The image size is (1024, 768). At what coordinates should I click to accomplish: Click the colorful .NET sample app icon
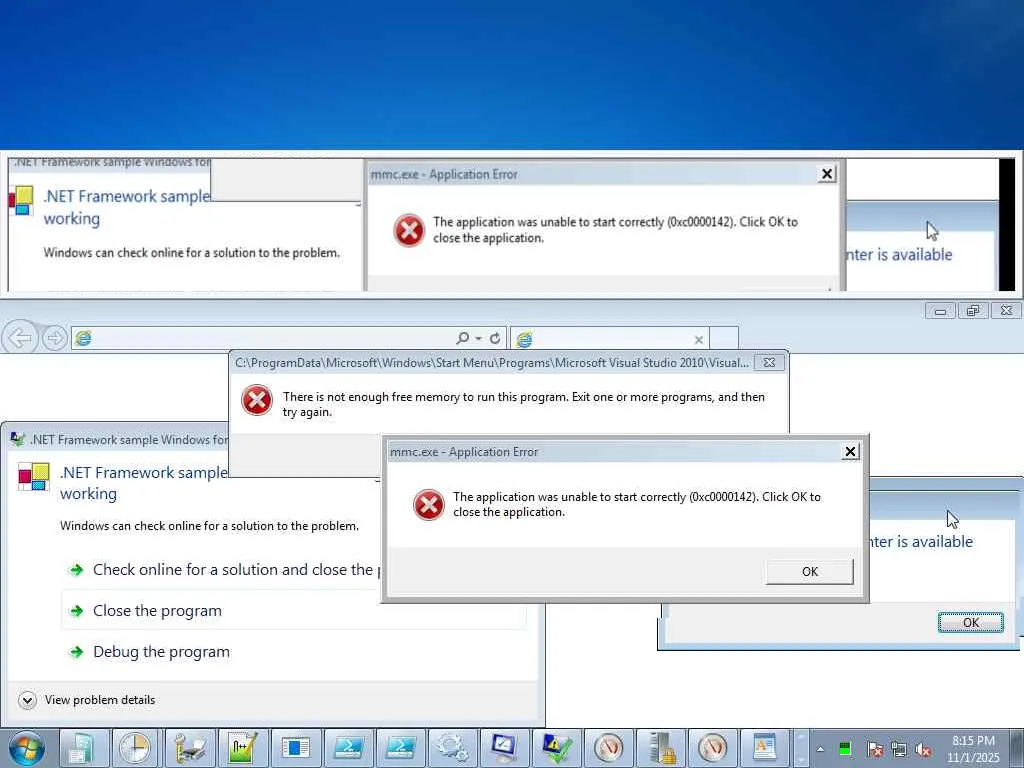click(33, 477)
